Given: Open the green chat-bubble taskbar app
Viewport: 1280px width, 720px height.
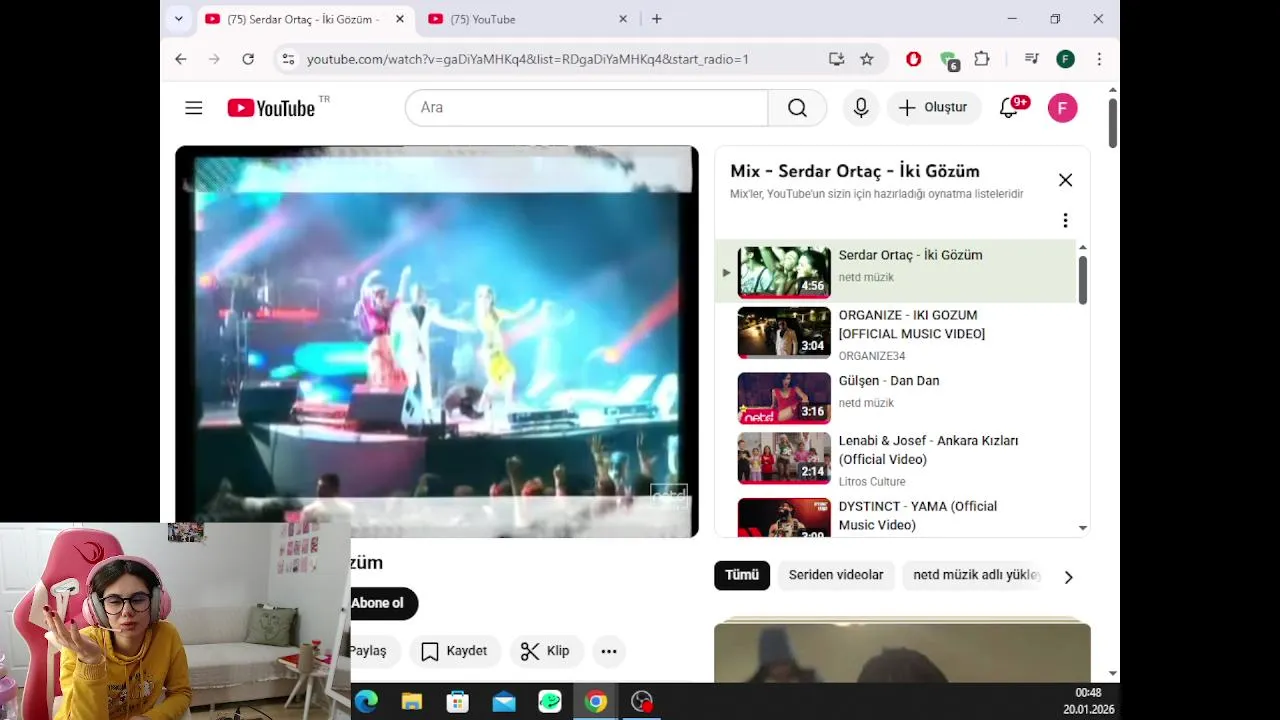Looking at the screenshot, I should click(x=550, y=702).
